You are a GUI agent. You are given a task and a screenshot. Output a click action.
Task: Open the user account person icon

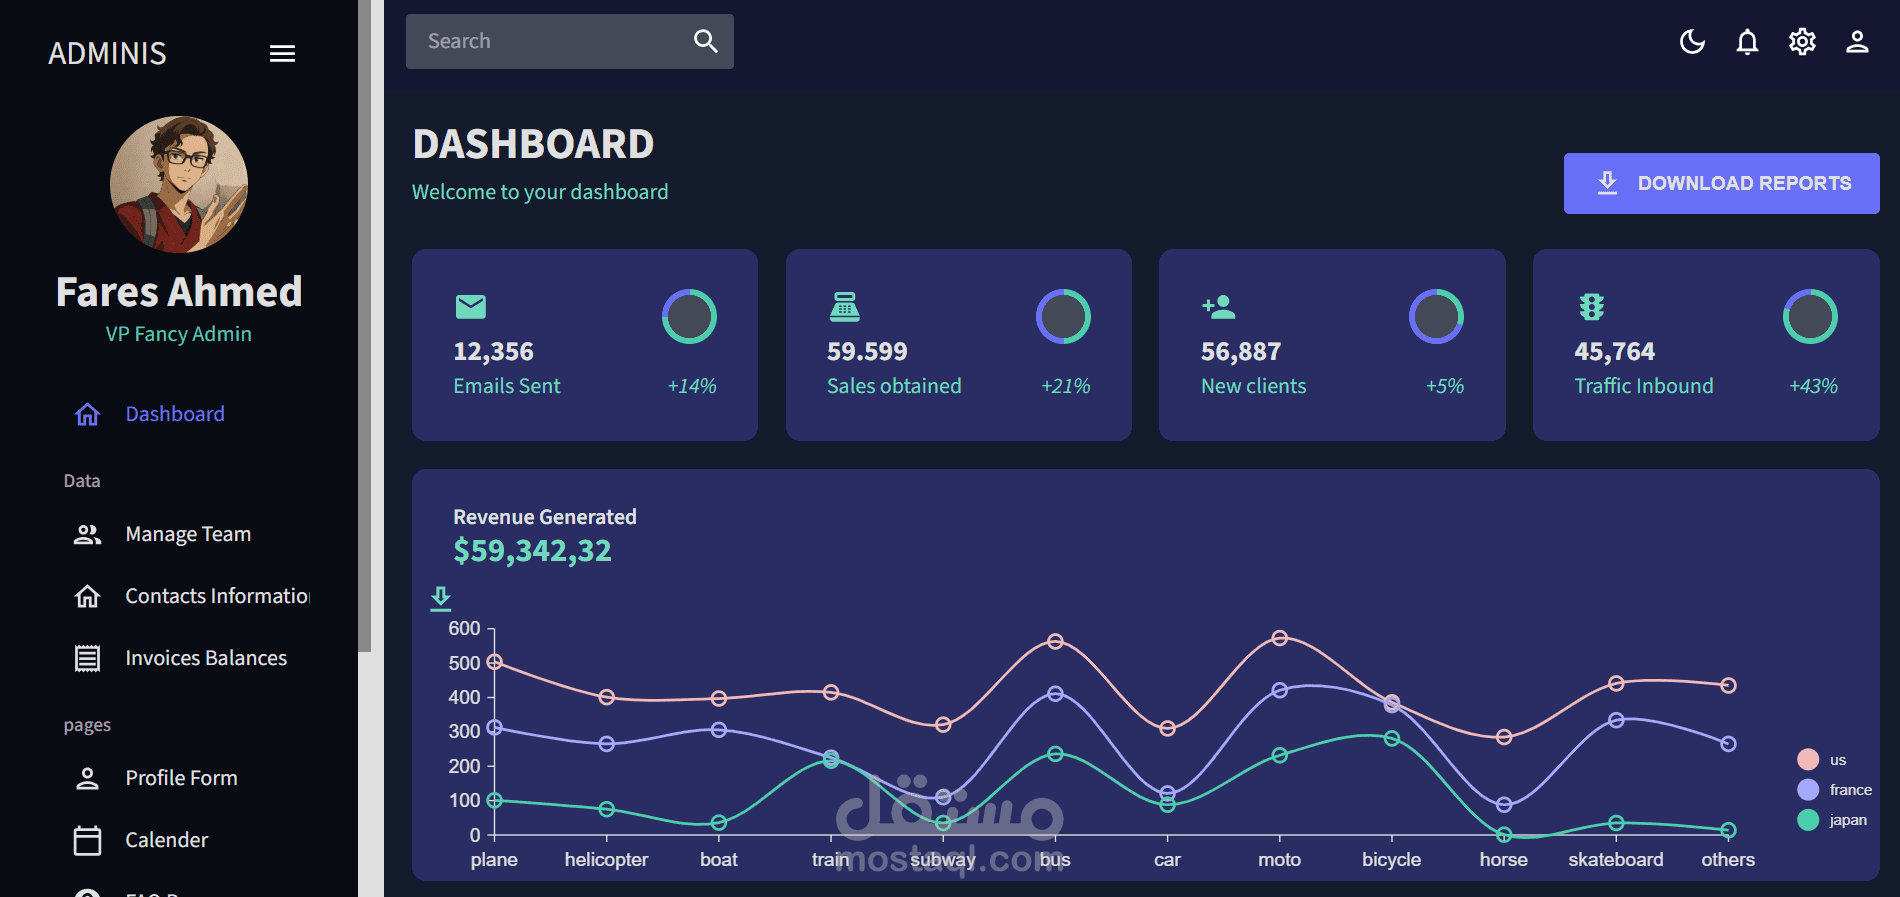pos(1857,41)
